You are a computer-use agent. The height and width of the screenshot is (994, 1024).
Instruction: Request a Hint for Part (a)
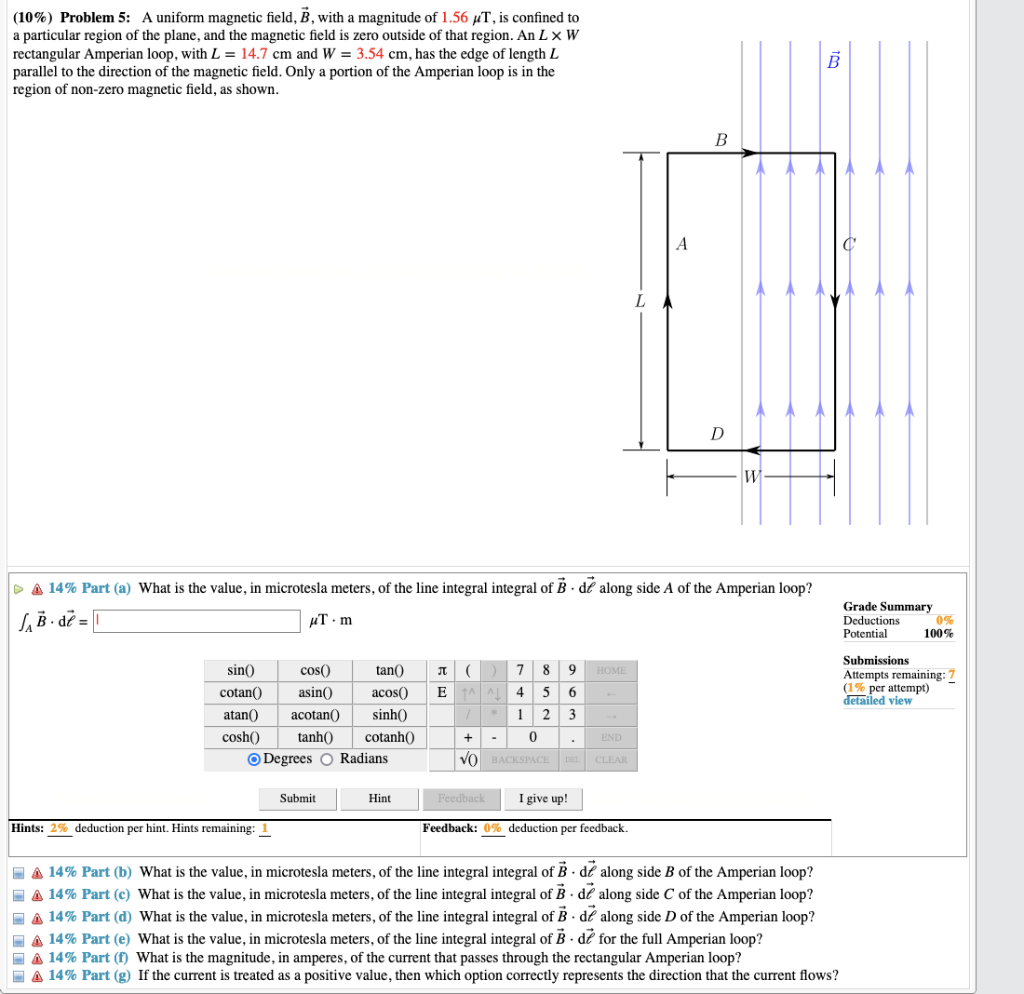(x=379, y=798)
